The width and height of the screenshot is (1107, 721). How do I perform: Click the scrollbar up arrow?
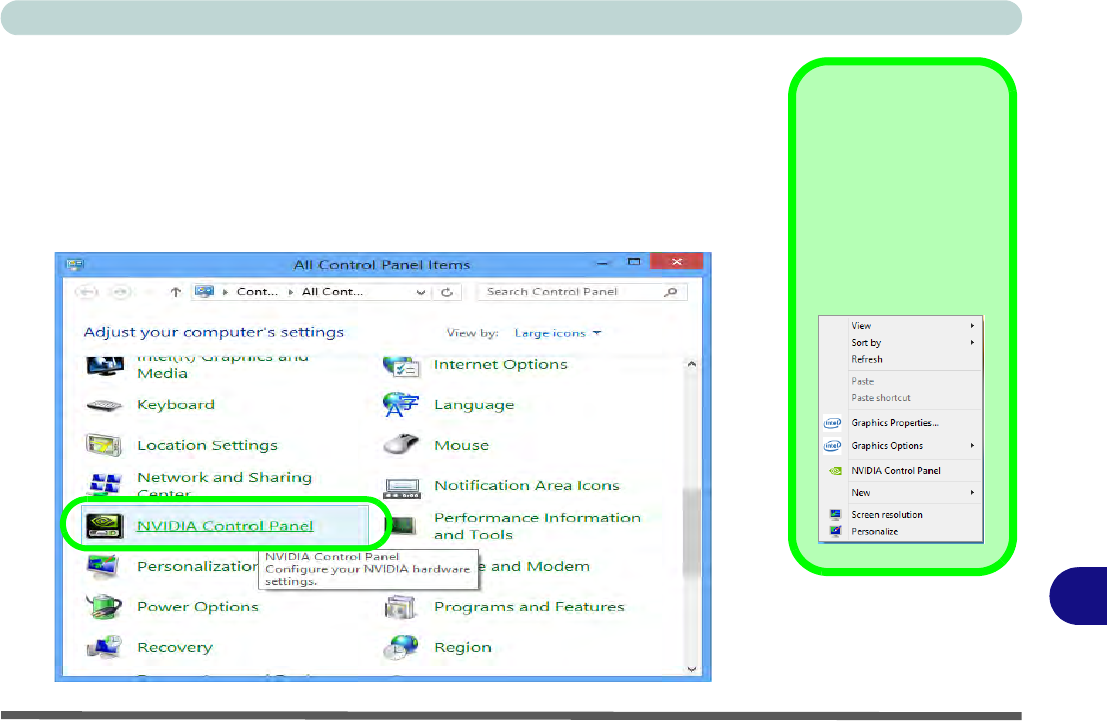click(691, 364)
